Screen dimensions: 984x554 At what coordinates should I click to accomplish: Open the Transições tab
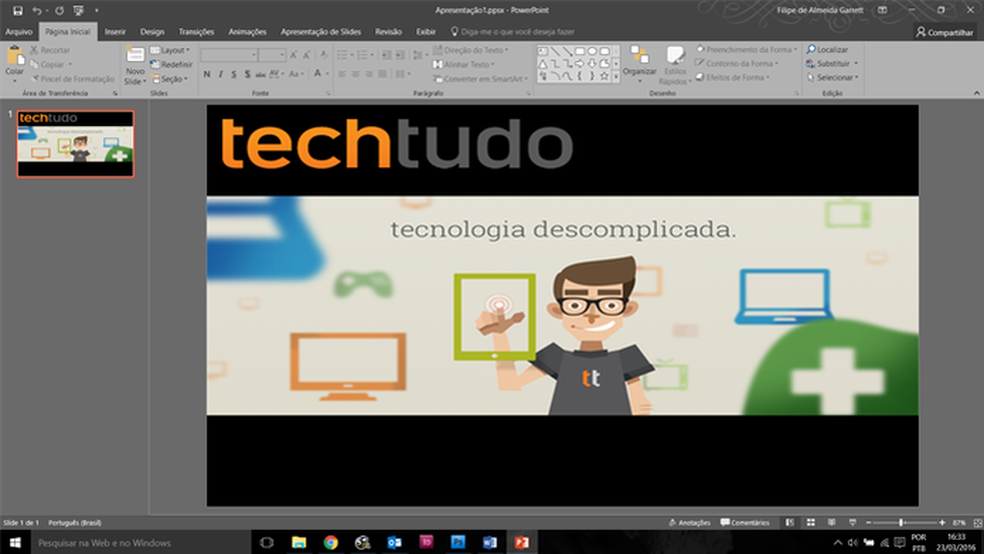click(x=196, y=31)
